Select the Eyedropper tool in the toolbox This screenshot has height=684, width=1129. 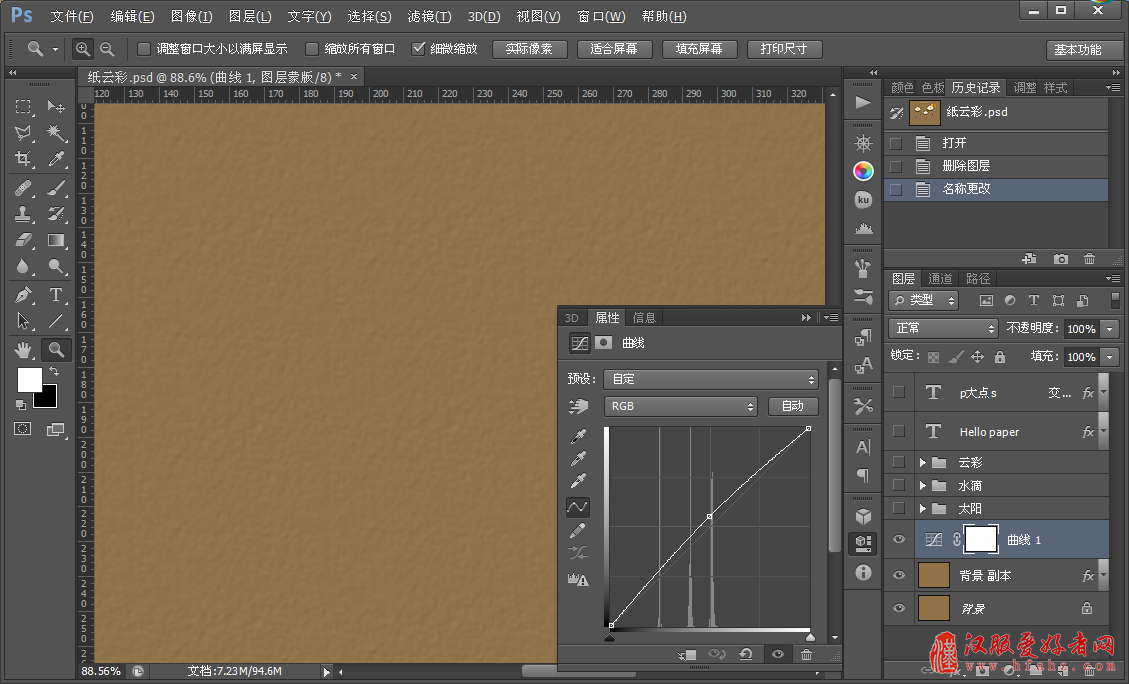(55, 159)
